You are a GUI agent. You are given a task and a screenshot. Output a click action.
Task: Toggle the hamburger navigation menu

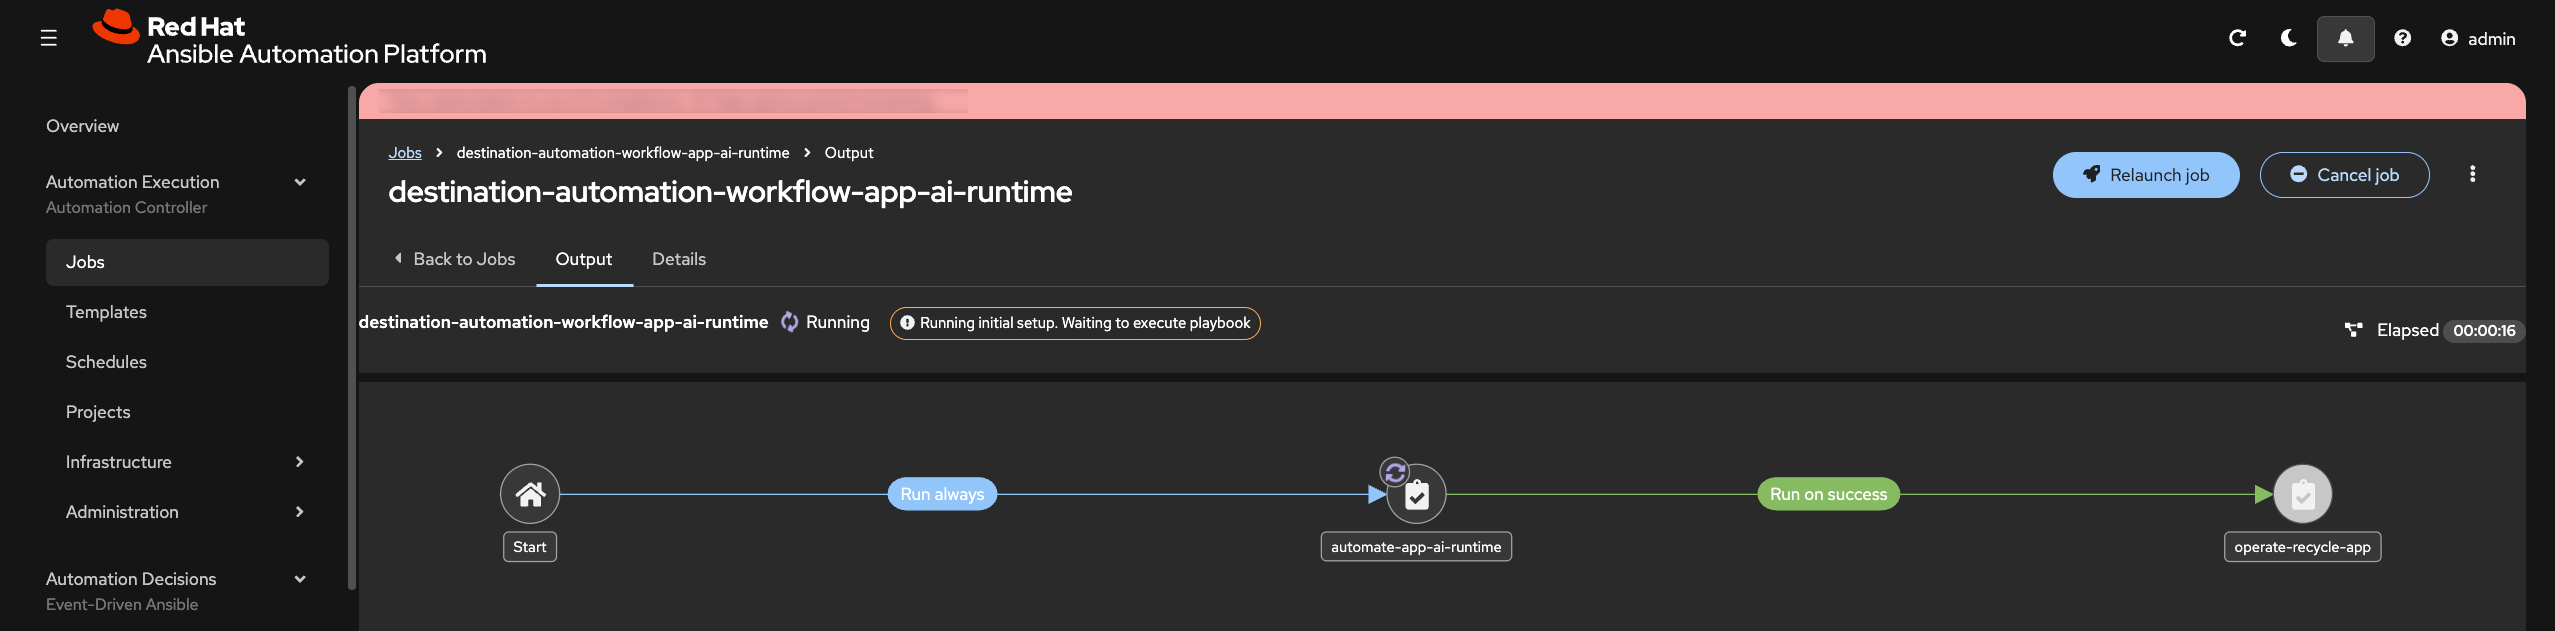[x=48, y=38]
